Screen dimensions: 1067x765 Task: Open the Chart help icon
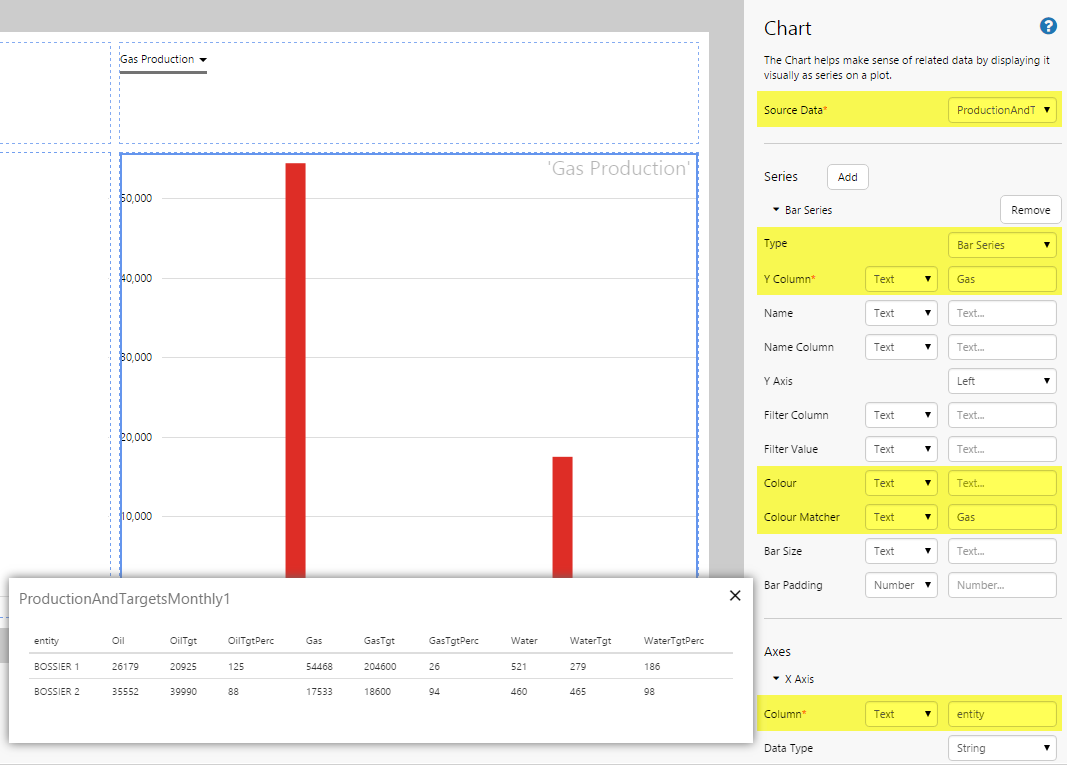point(1048,27)
